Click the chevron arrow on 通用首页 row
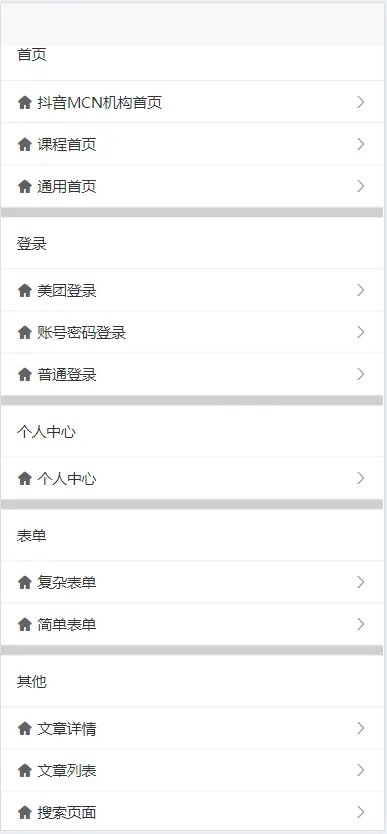This screenshot has height=834, width=387. pos(361,186)
